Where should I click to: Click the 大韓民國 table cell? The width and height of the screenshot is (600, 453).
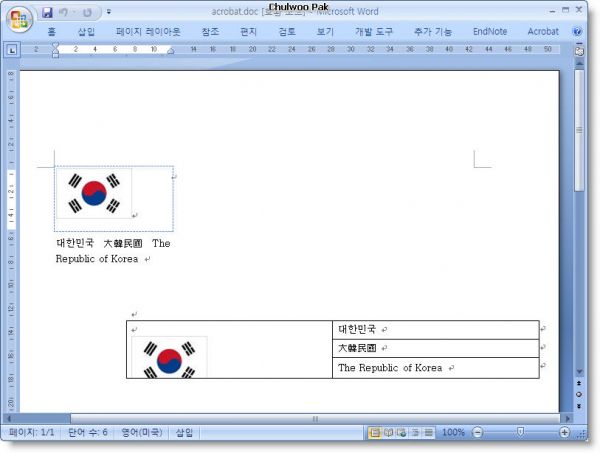coord(436,348)
